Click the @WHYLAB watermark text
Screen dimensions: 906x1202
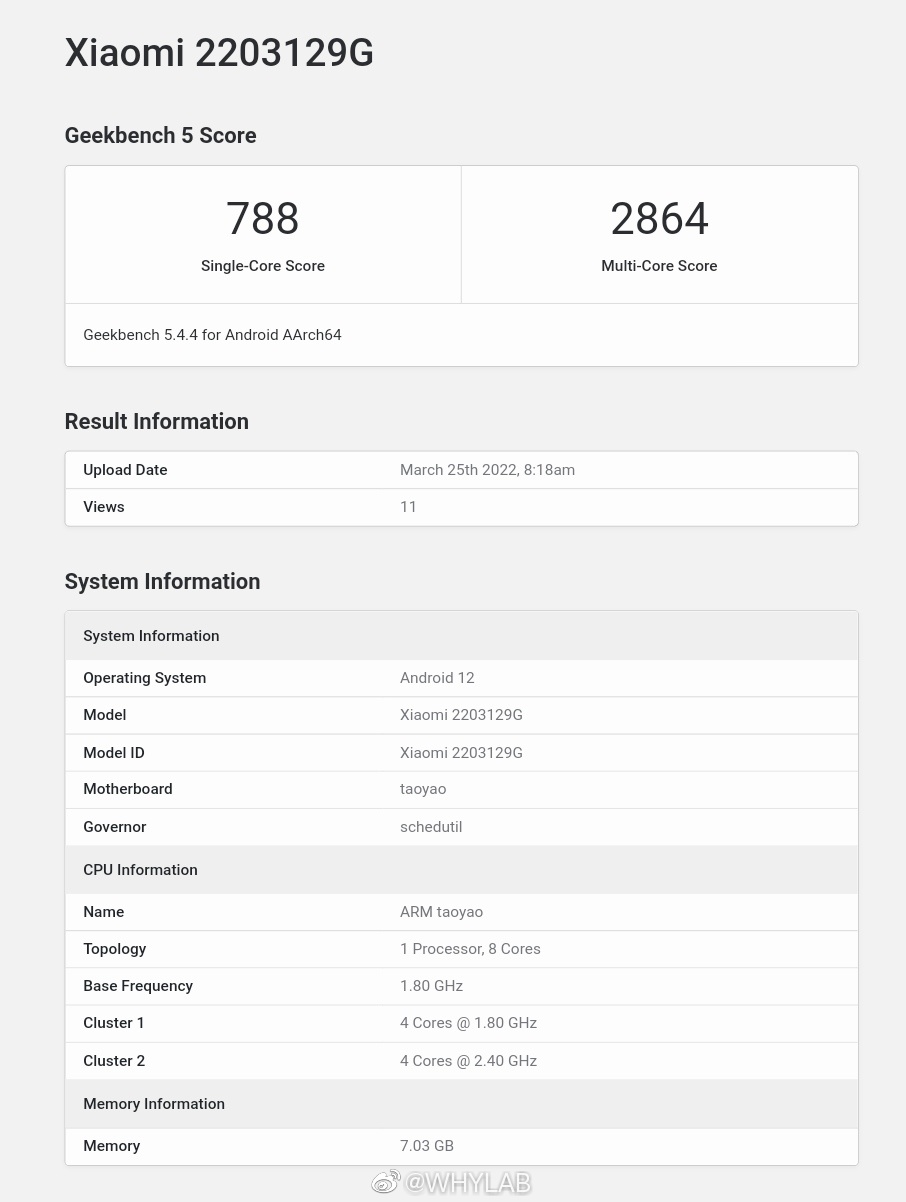(x=466, y=1182)
